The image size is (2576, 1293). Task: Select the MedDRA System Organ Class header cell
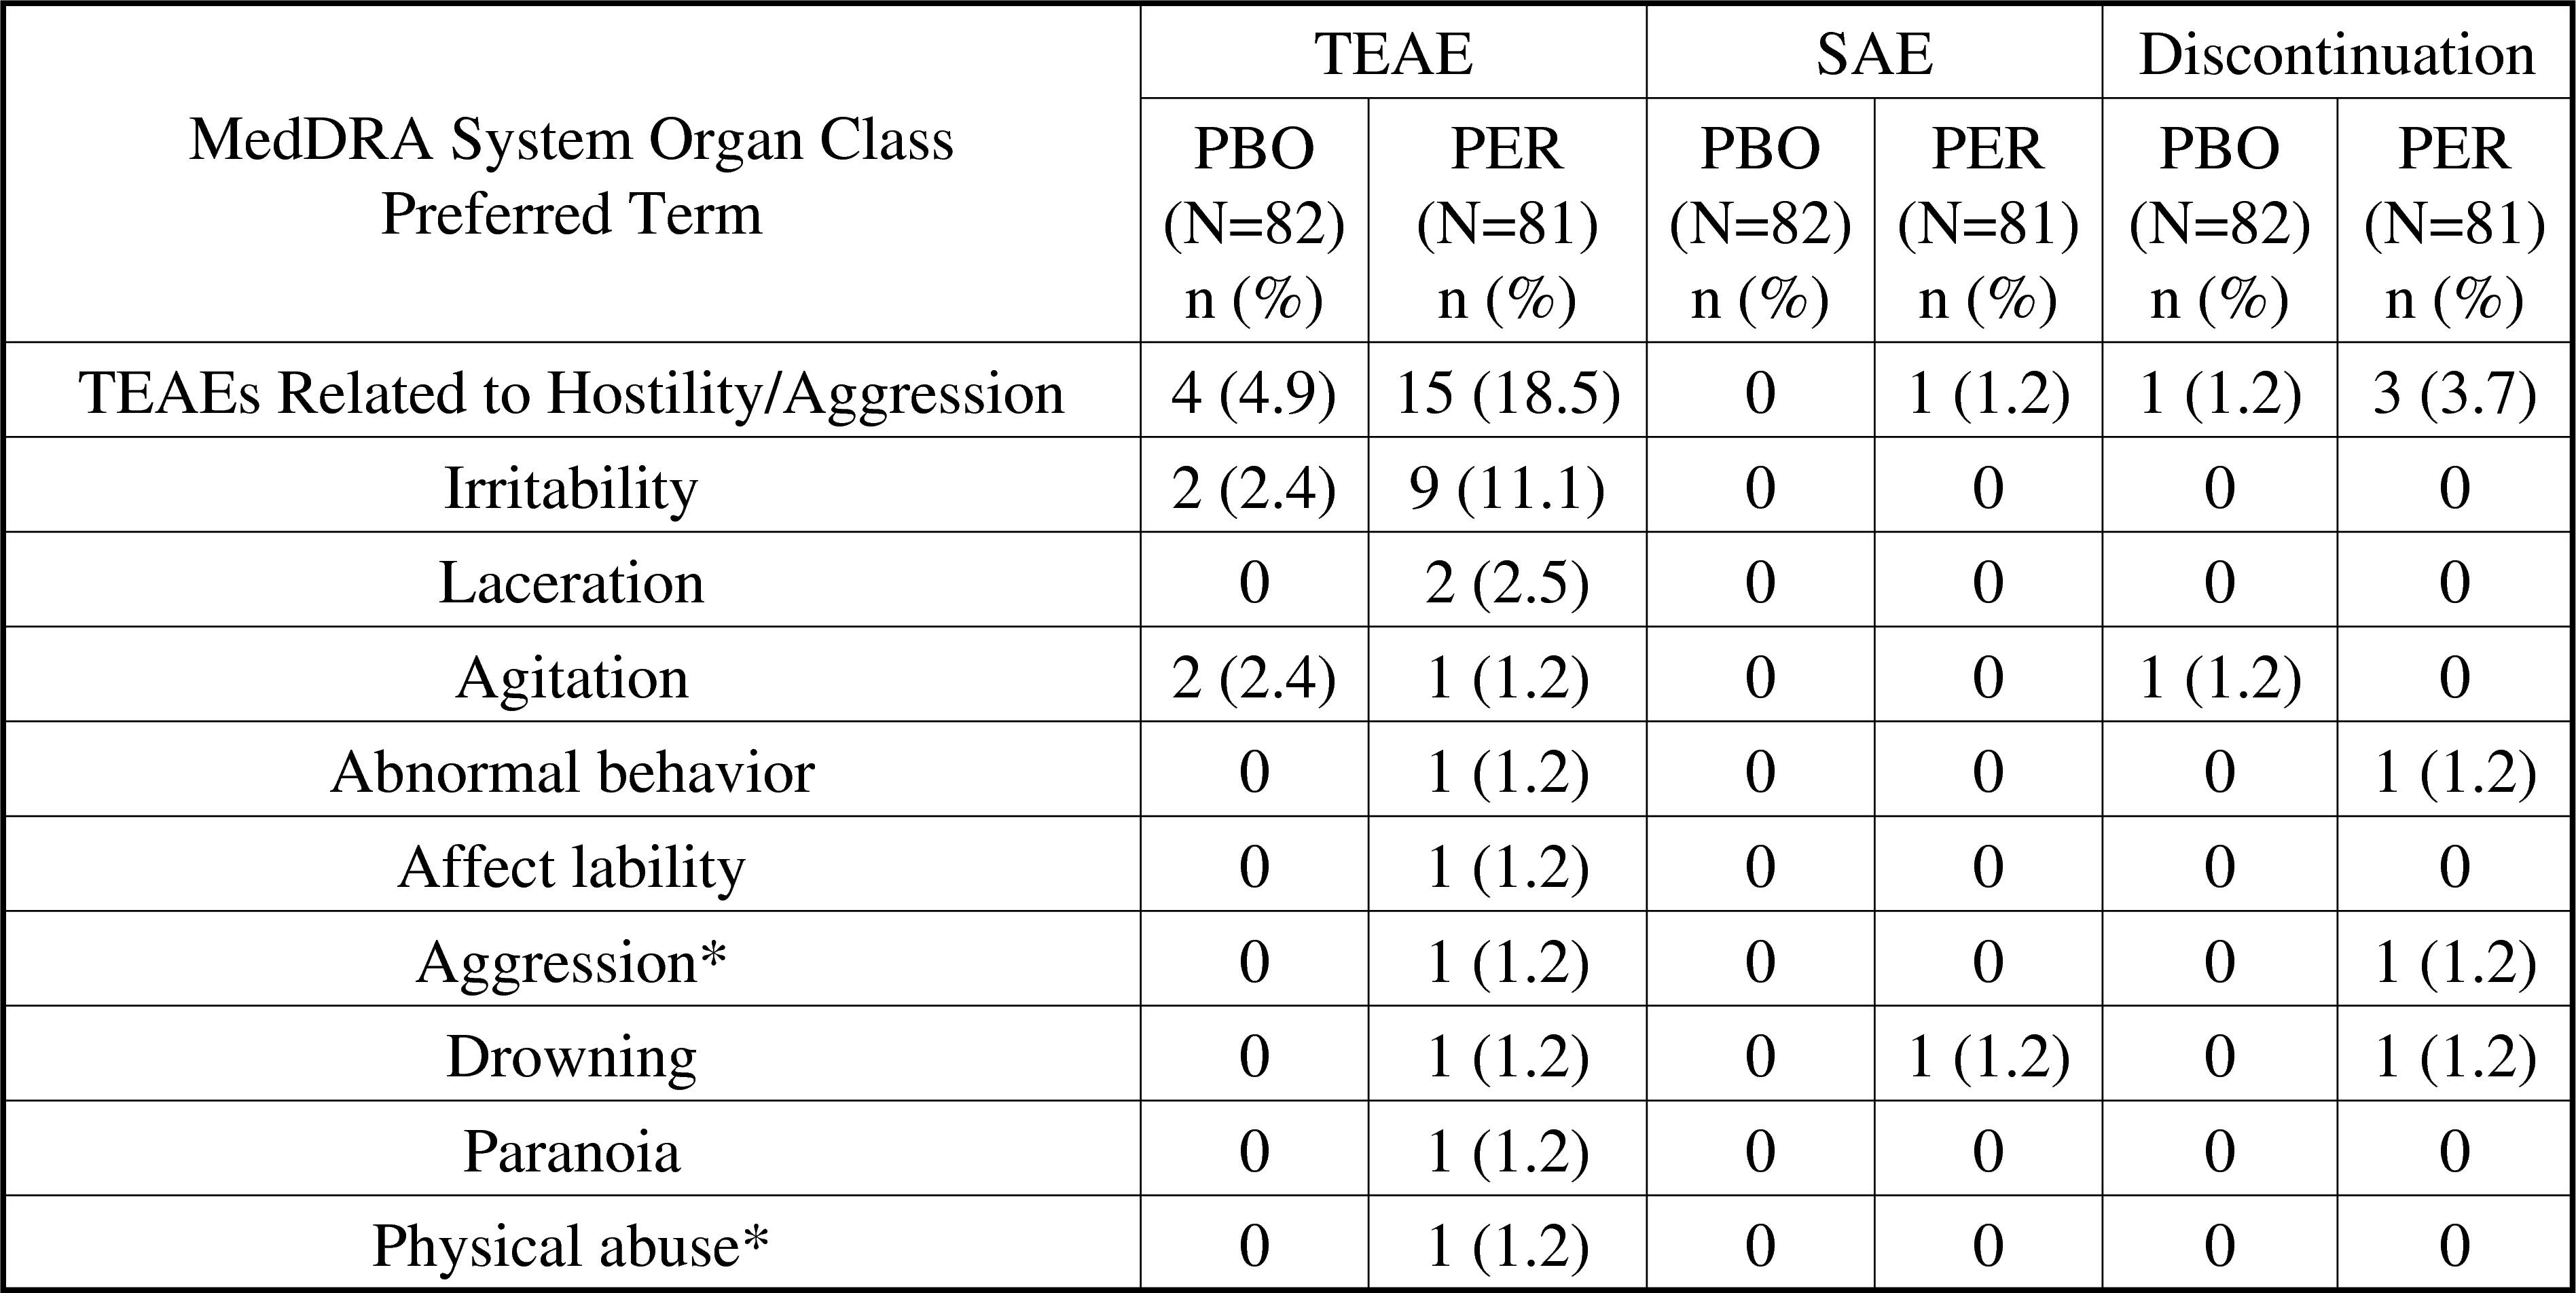tap(571, 176)
